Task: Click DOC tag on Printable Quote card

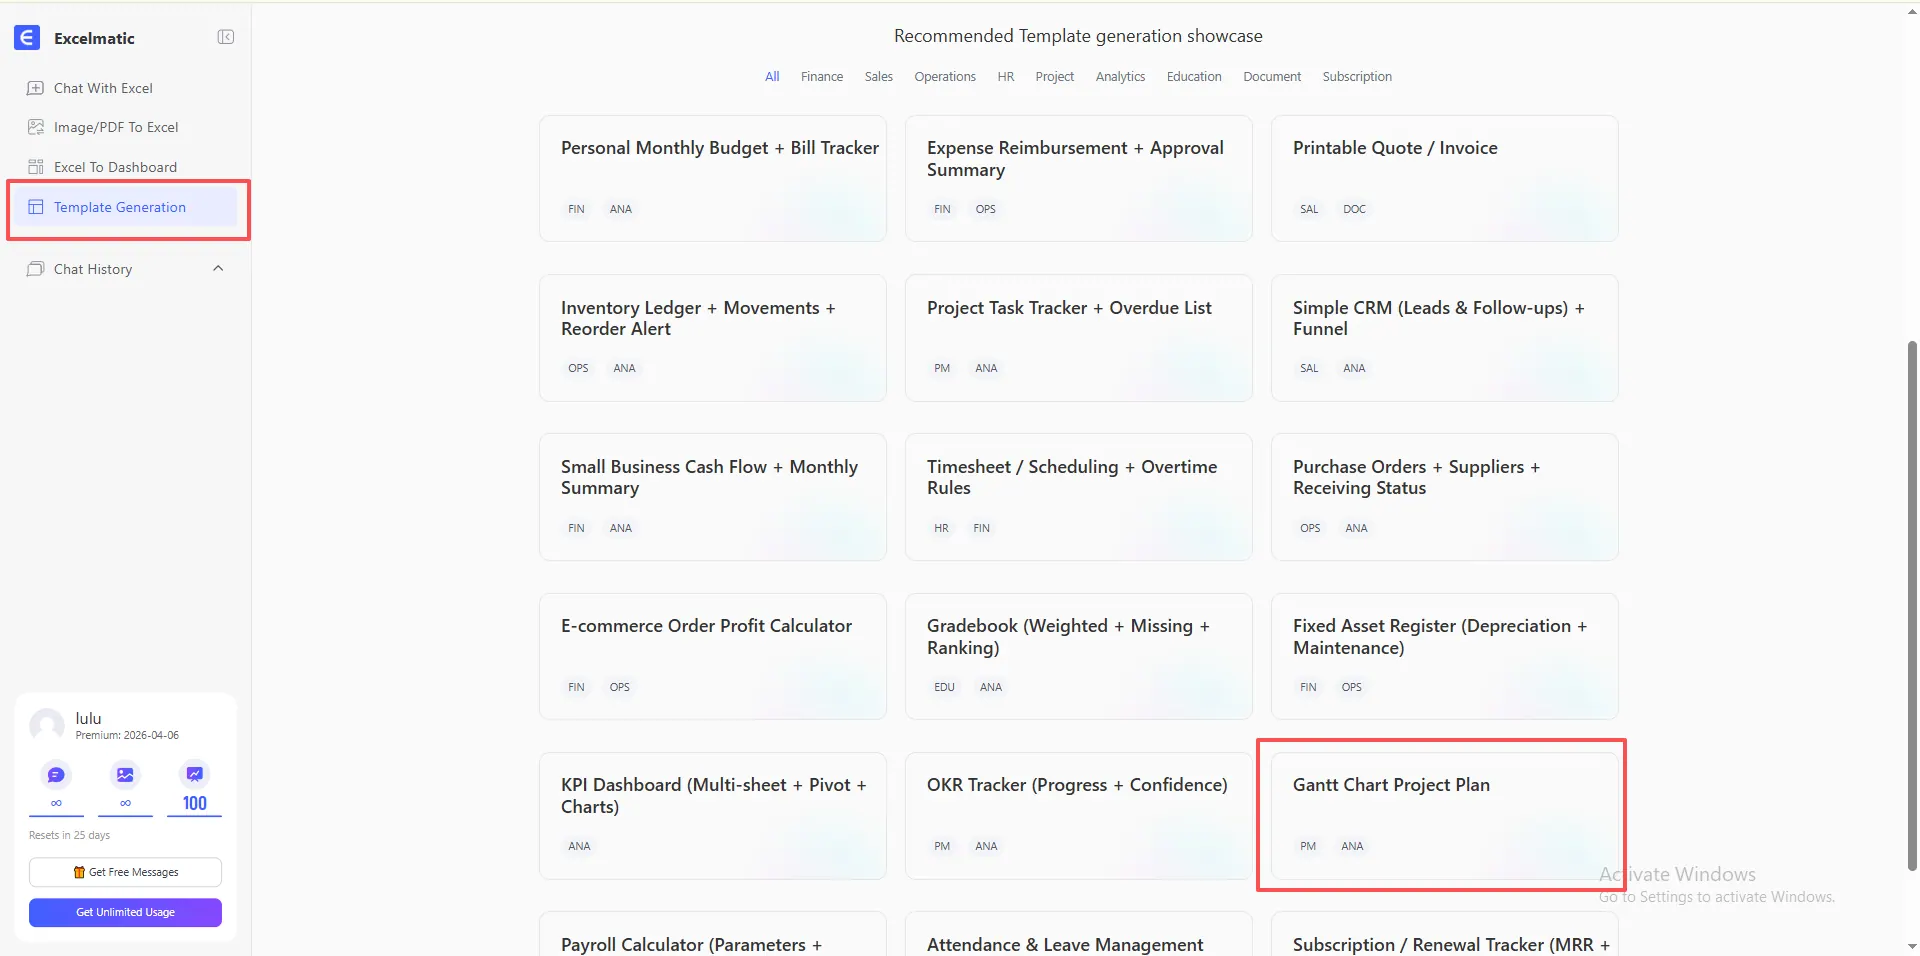Action: 1354,209
